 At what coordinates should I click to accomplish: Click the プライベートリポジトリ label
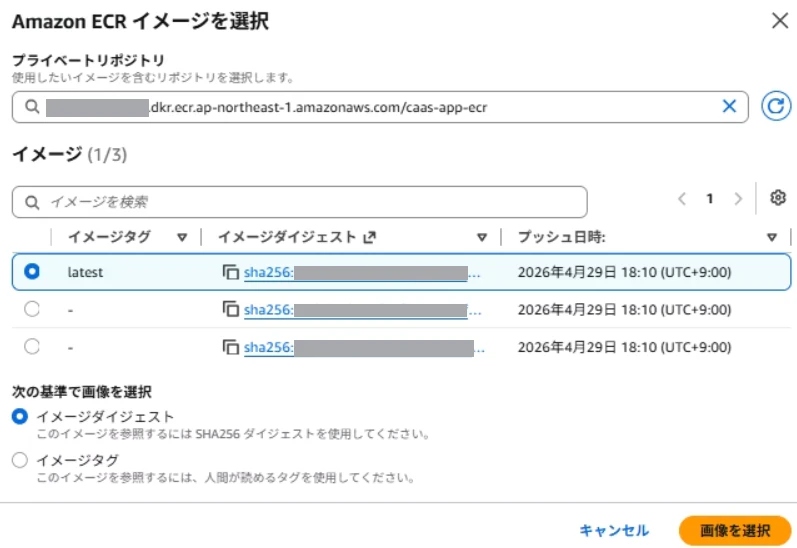(x=88, y=60)
